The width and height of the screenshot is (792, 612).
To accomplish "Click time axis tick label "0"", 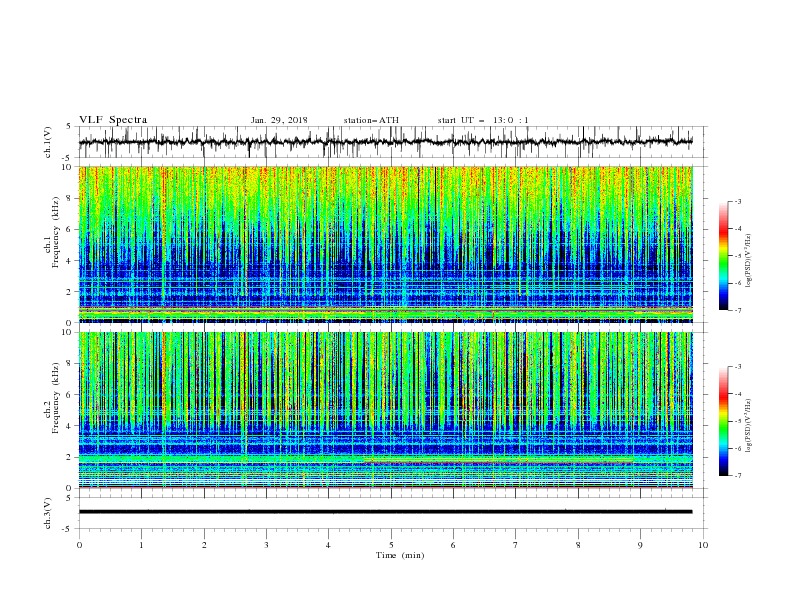I will click(x=79, y=545).
